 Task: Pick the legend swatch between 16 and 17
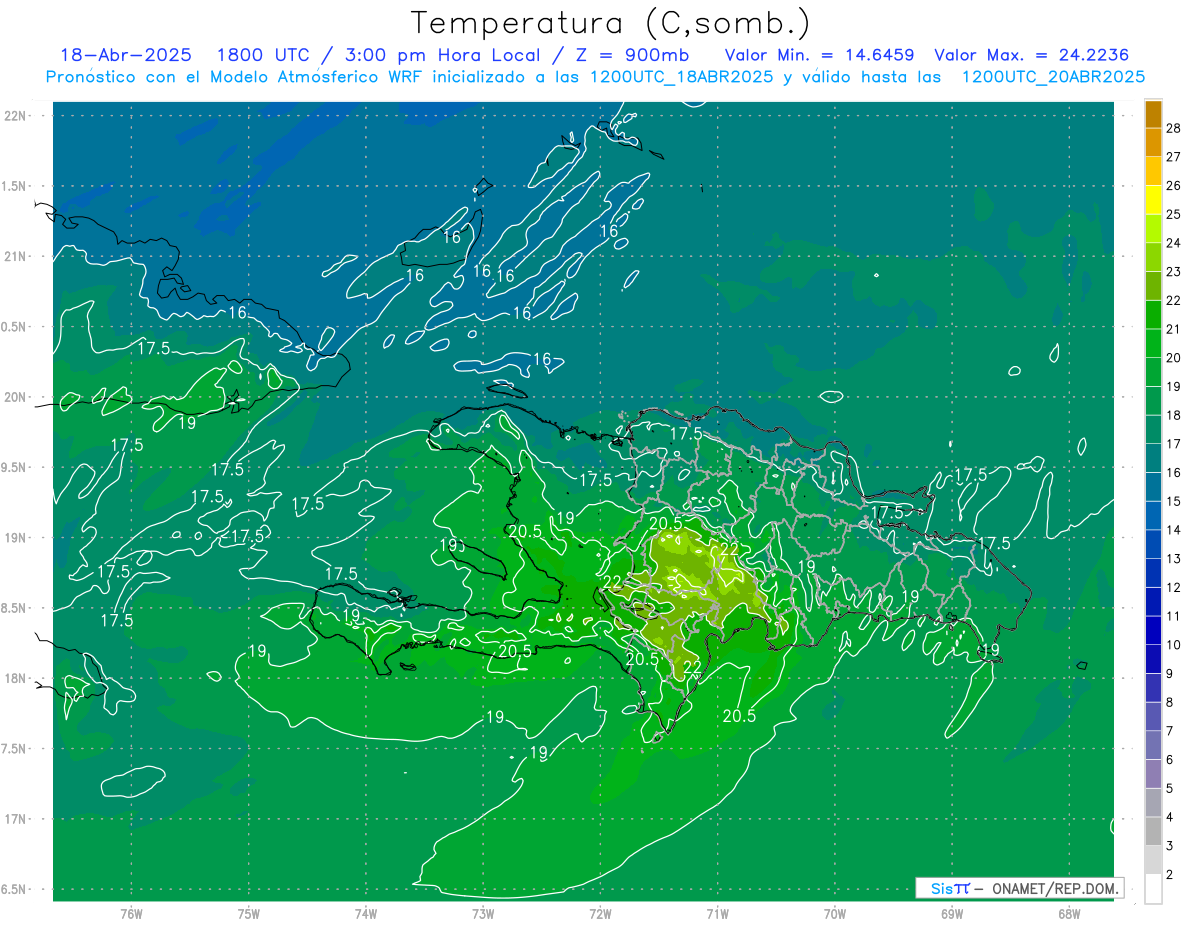1153,458
